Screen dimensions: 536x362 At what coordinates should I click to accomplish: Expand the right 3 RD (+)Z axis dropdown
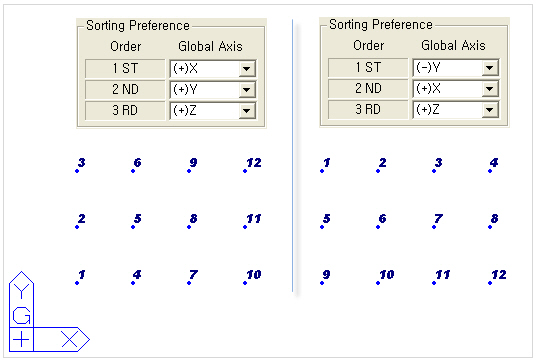(x=490, y=110)
